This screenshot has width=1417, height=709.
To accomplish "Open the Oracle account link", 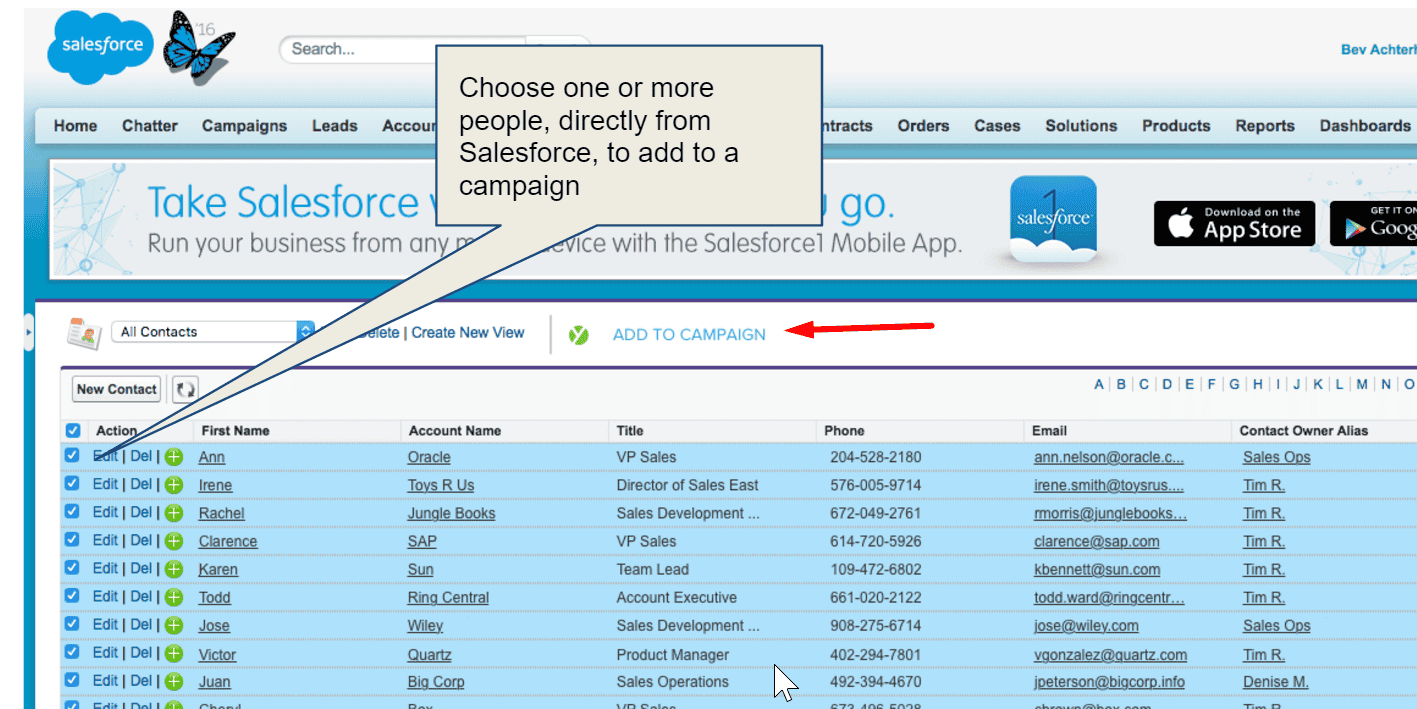I will click(429, 457).
